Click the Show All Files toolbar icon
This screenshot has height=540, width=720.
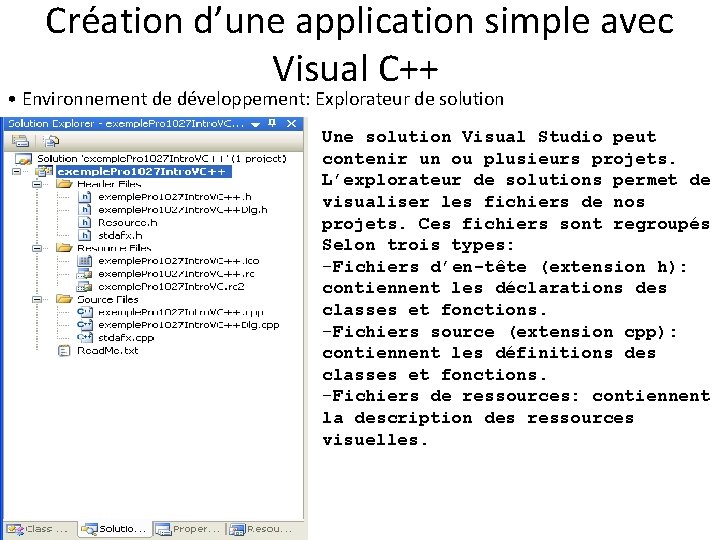pyautogui.click(x=51, y=141)
